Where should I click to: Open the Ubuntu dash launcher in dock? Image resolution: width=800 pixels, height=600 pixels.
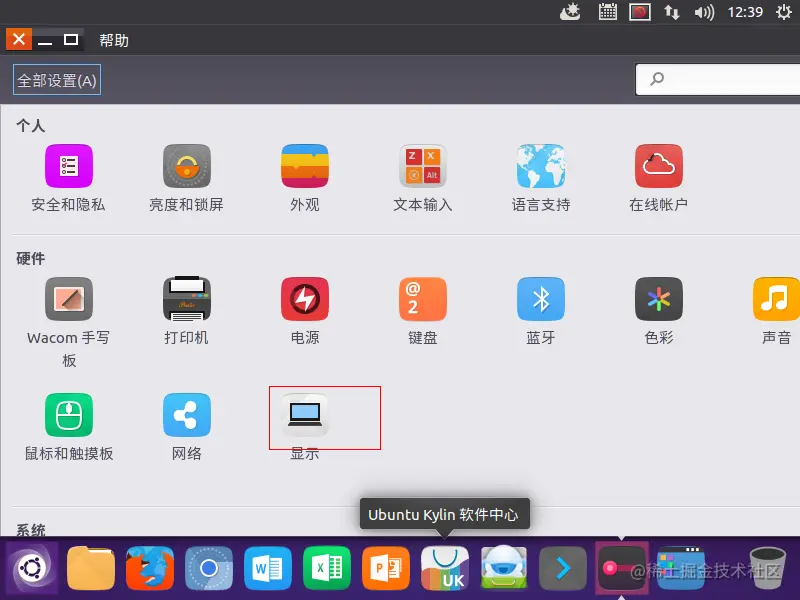click(x=32, y=568)
